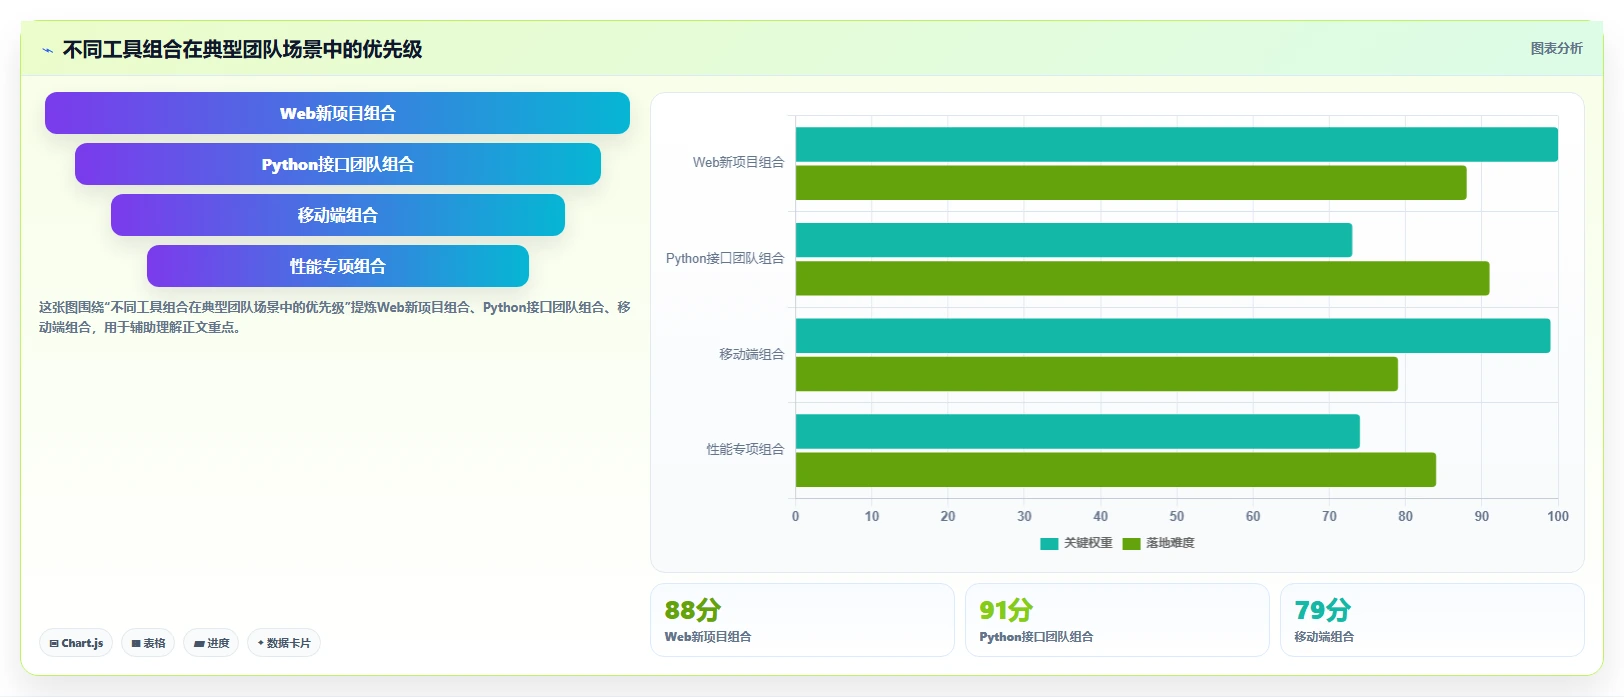The image size is (1624, 697).
Task: Click the Chart.js tag chip
Action: pyautogui.click(x=76, y=643)
